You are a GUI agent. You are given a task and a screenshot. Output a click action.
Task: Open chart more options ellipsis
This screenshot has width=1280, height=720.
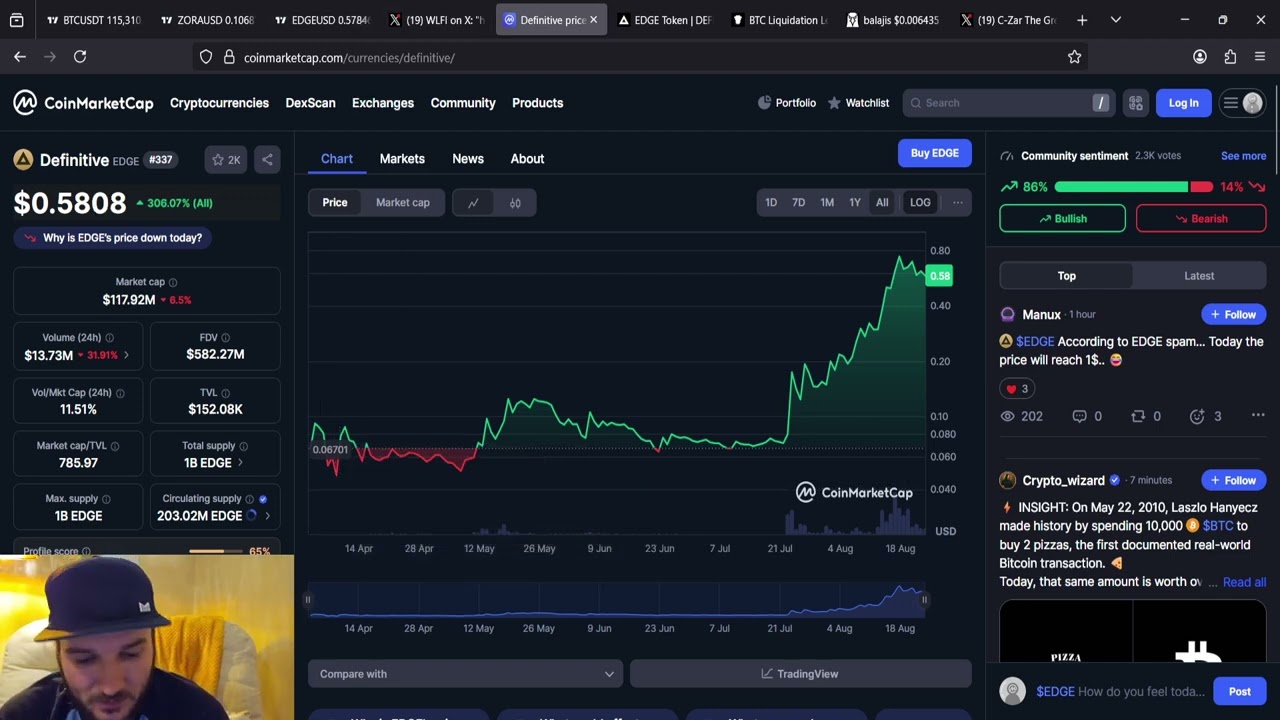[958, 203]
